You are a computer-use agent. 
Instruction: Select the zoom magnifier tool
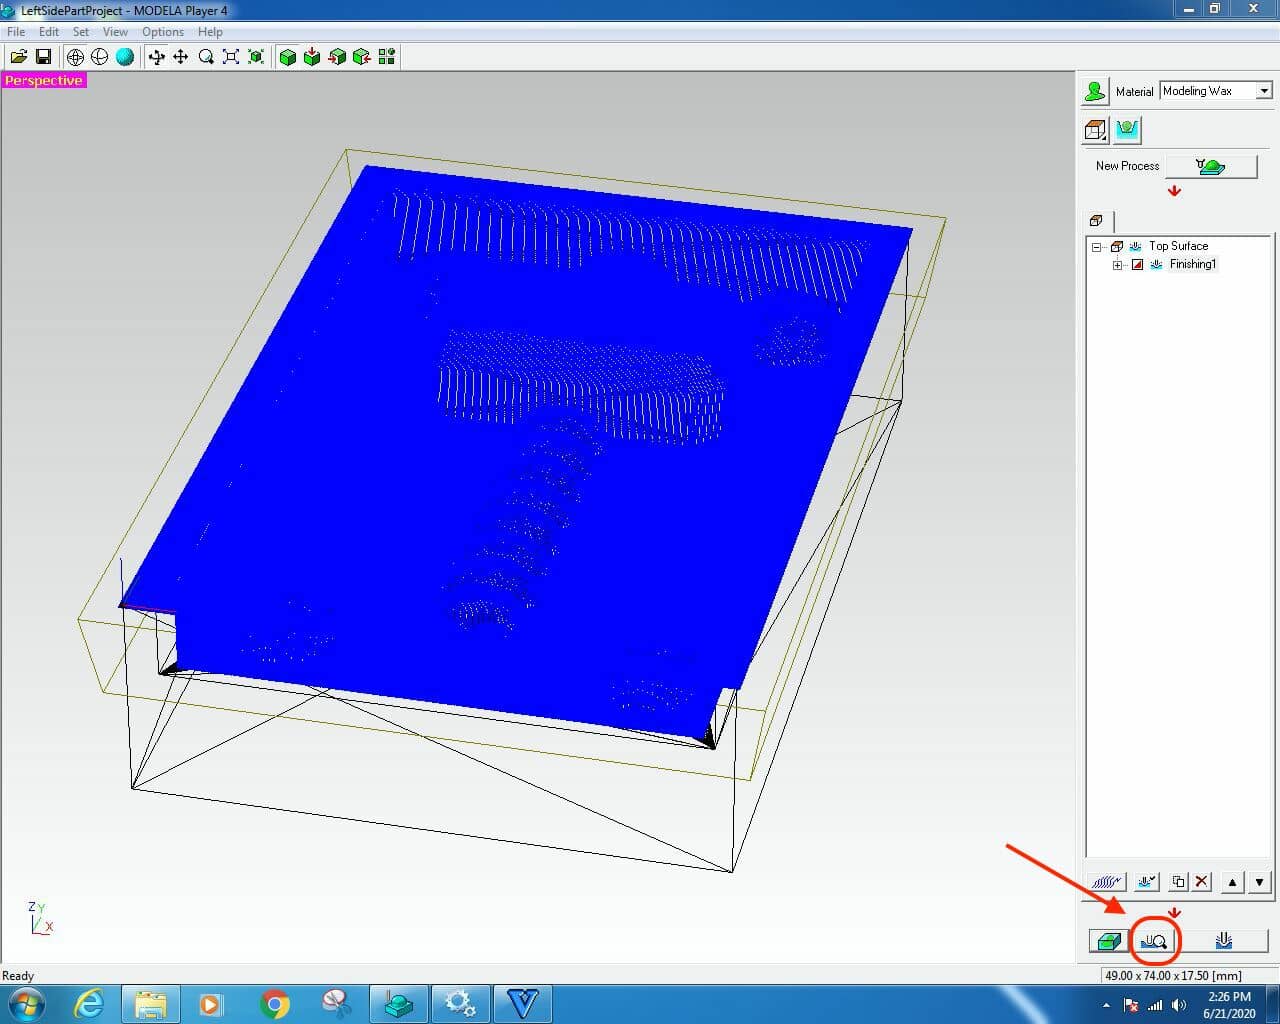coord(206,57)
